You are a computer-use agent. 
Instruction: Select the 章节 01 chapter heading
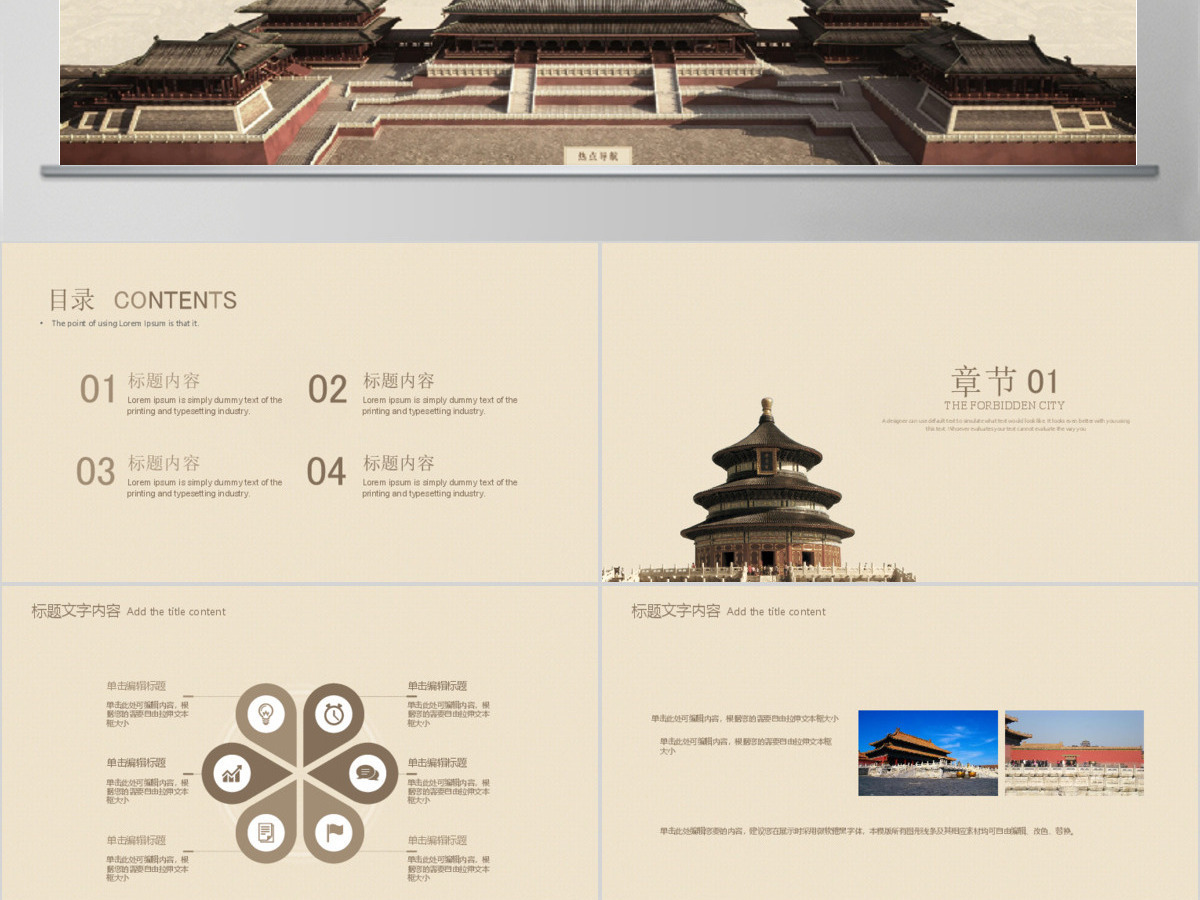[1004, 381]
